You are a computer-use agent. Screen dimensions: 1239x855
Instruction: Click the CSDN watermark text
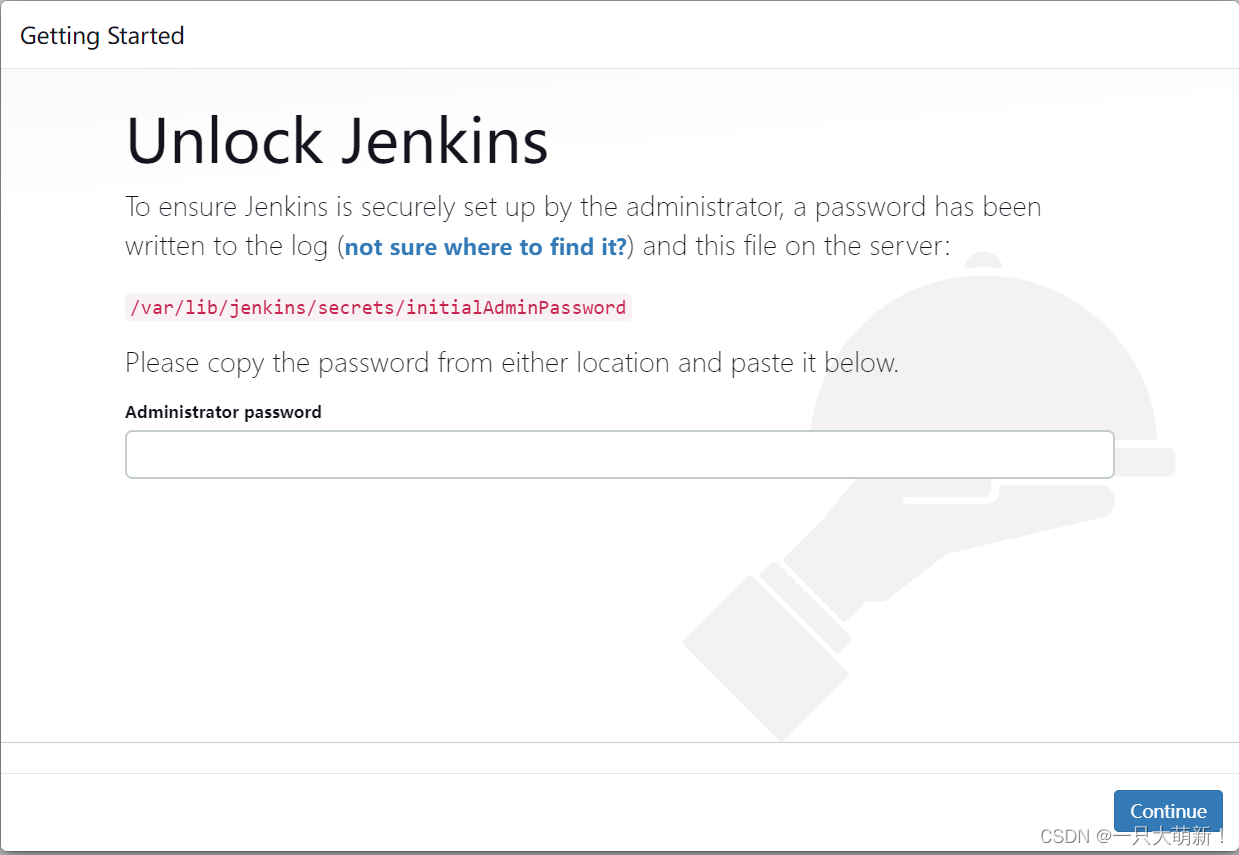(1135, 836)
